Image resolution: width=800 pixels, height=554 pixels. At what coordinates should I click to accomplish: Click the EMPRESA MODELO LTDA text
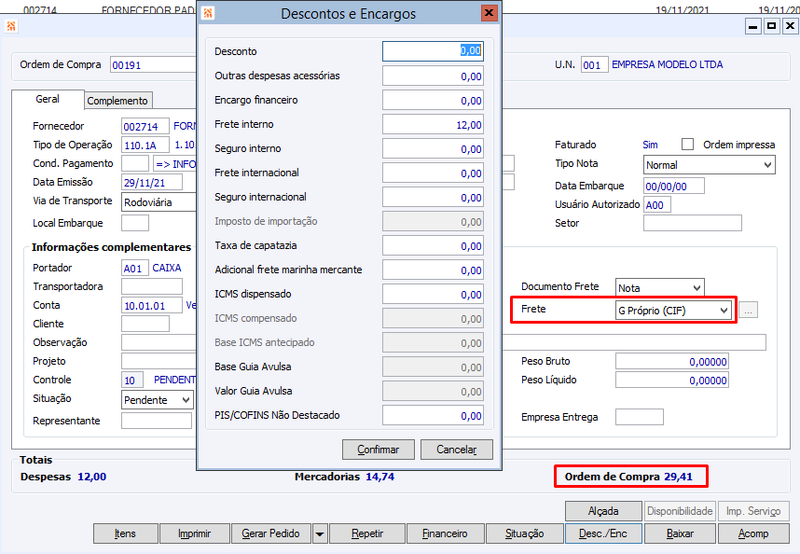point(667,64)
